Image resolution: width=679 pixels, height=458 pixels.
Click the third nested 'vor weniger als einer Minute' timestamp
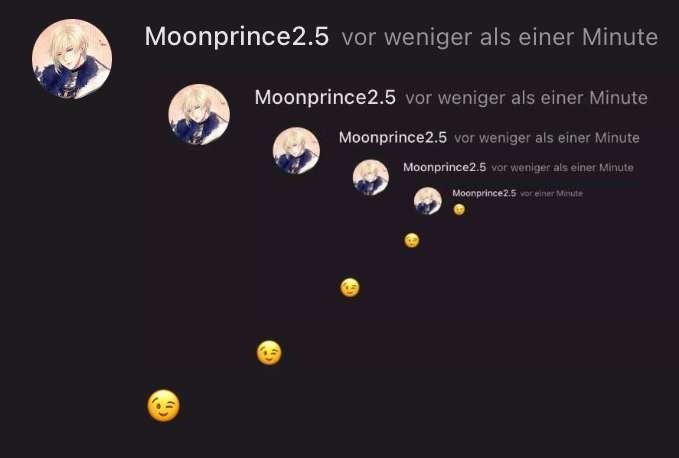[x=547, y=138]
